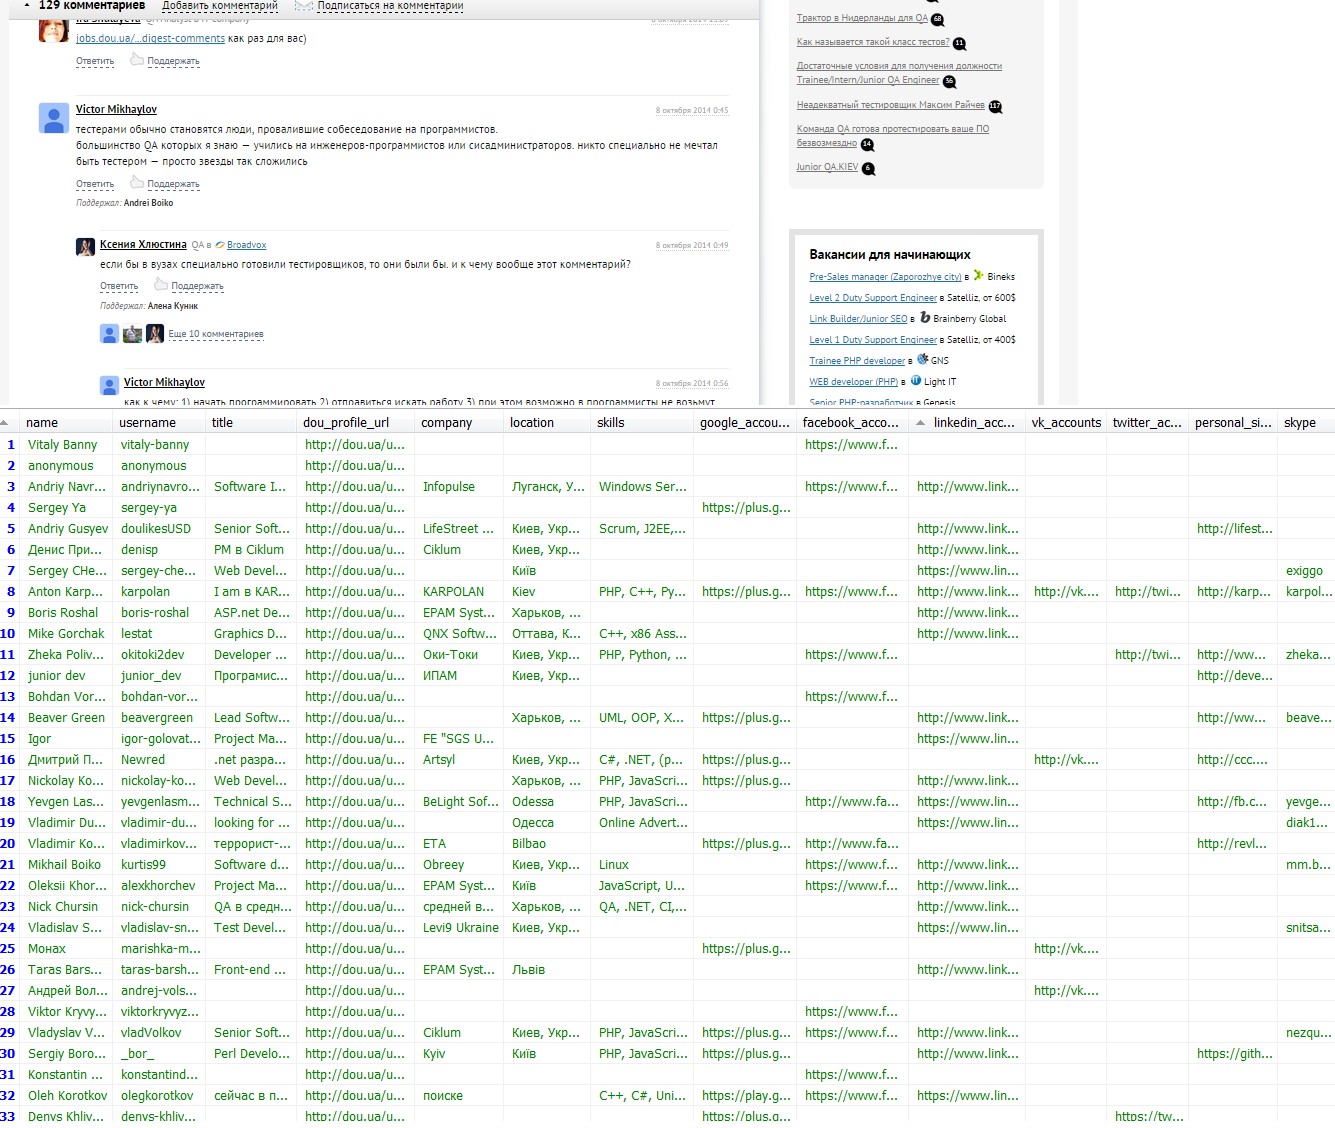Image resolution: width=1335 pixels, height=1128 pixels.
Task: Click Добавить комментарий link
Action: pyautogui.click(x=220, y=6)
